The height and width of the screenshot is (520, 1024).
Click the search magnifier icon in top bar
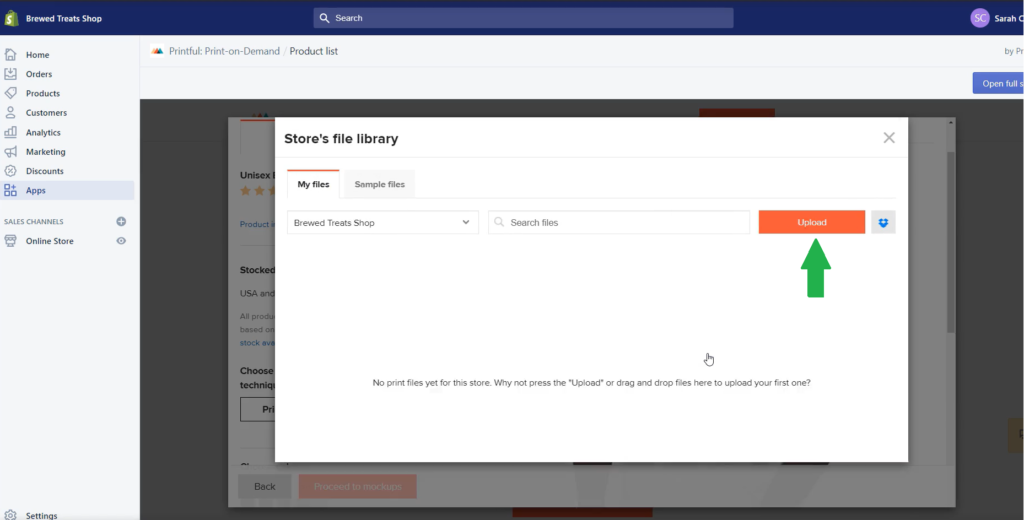pyautogui.click(x=325, y=18)
